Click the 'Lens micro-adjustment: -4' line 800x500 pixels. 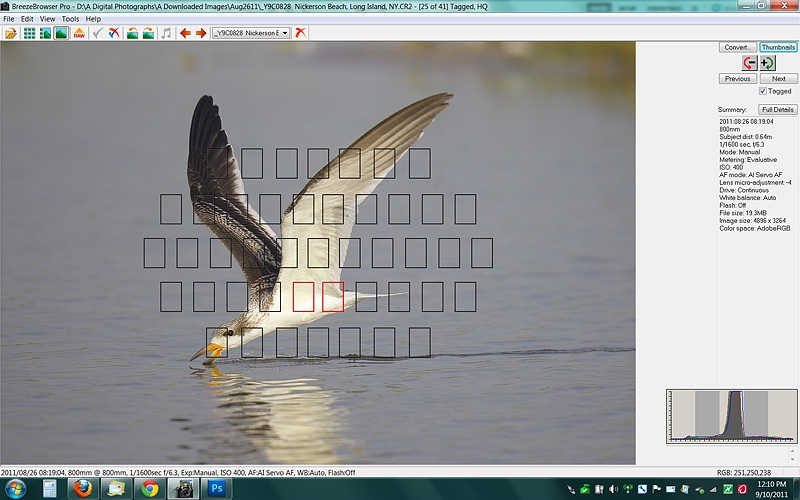pyautogui.click(x=756, y=183)
